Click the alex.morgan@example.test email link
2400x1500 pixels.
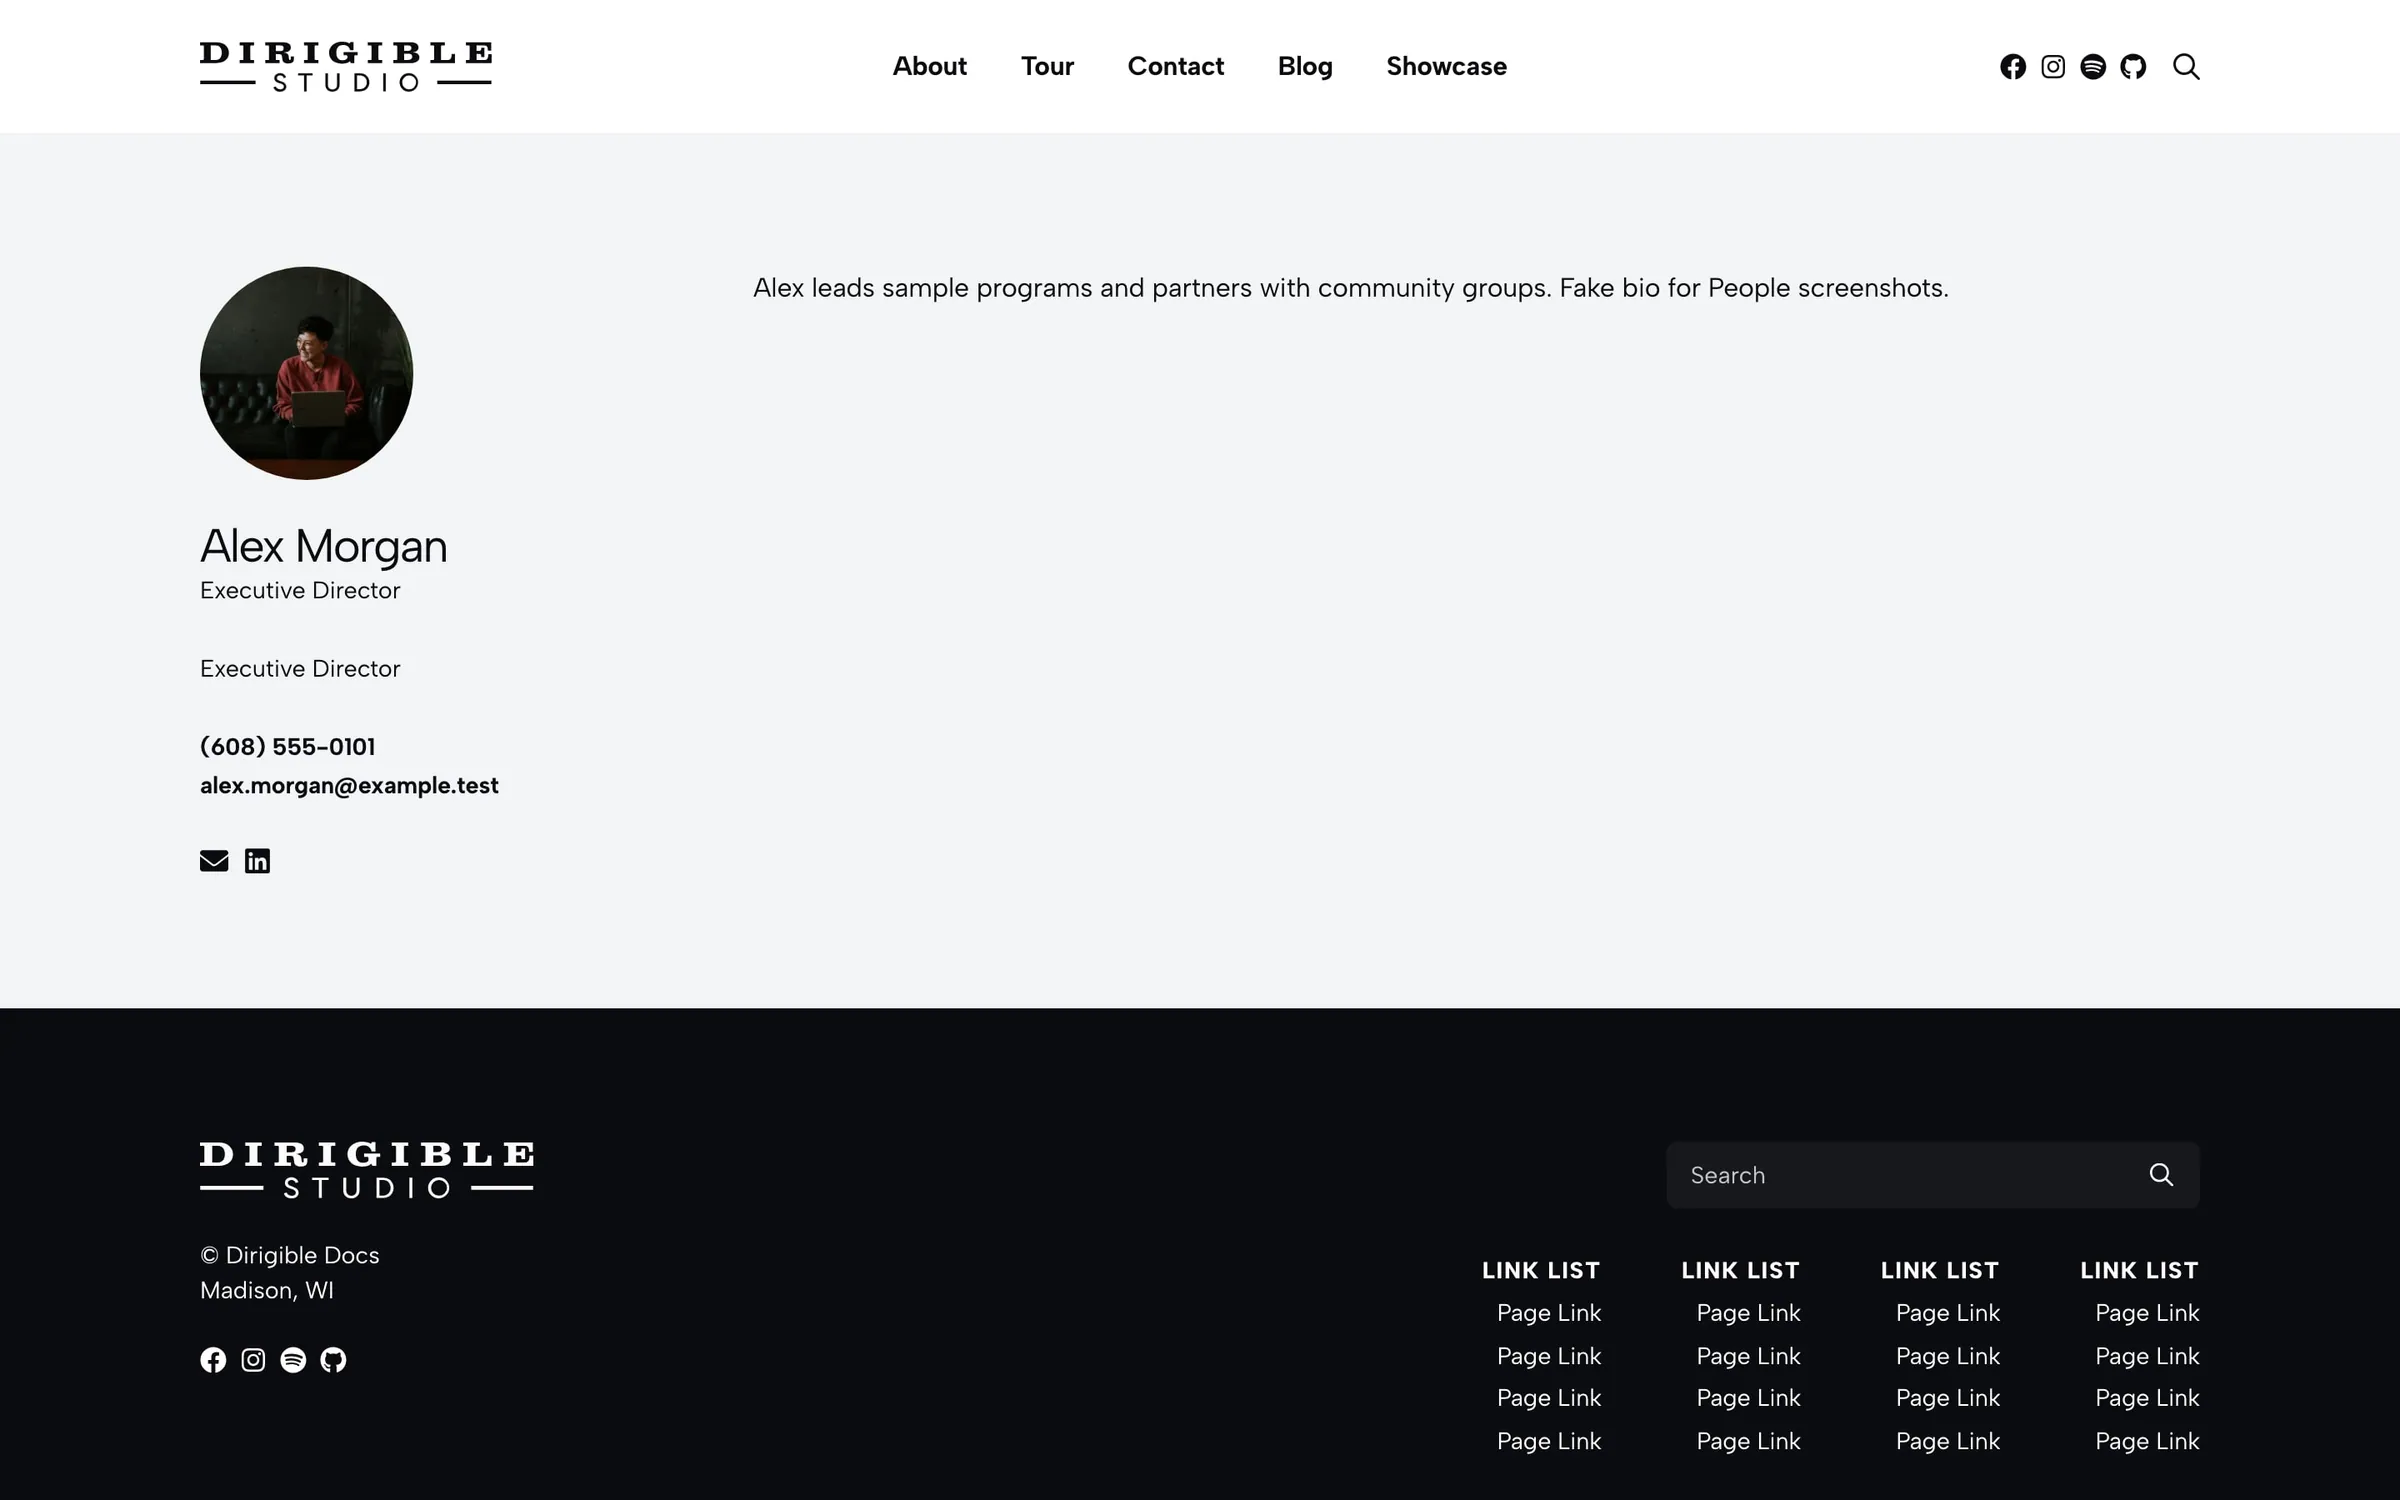(x=349, y=786)
